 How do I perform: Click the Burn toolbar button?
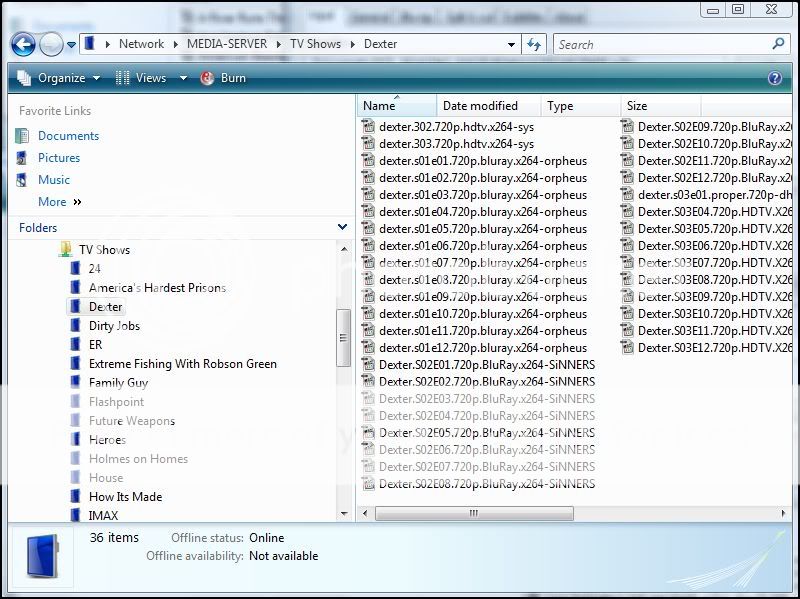[x=224, y=78]
